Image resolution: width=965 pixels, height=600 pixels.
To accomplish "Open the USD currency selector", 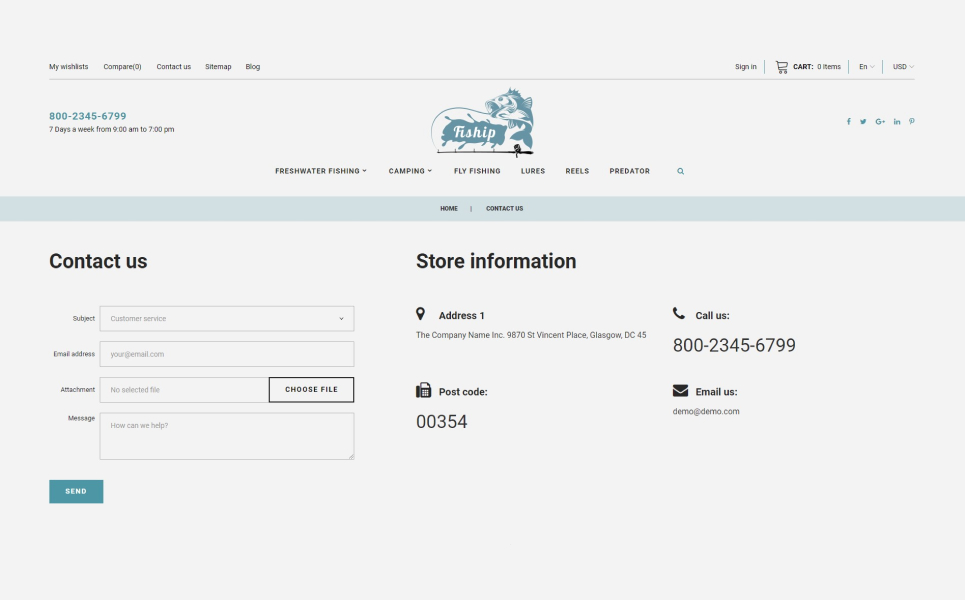I will pyautogui.click(x=903, y=67).
